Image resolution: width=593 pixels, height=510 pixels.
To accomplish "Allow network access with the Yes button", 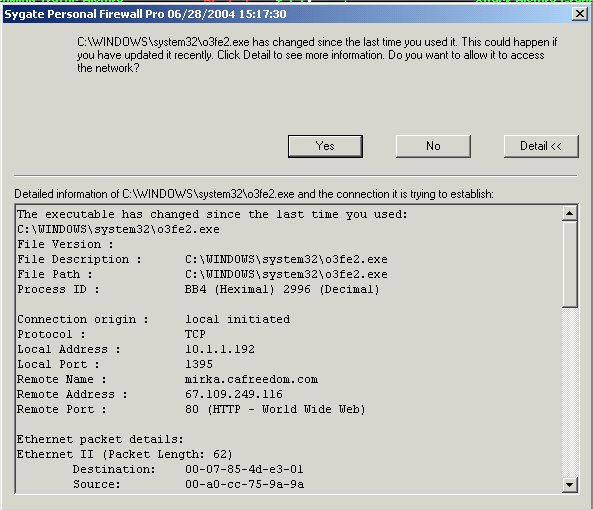I will click(x=325, y=146).
